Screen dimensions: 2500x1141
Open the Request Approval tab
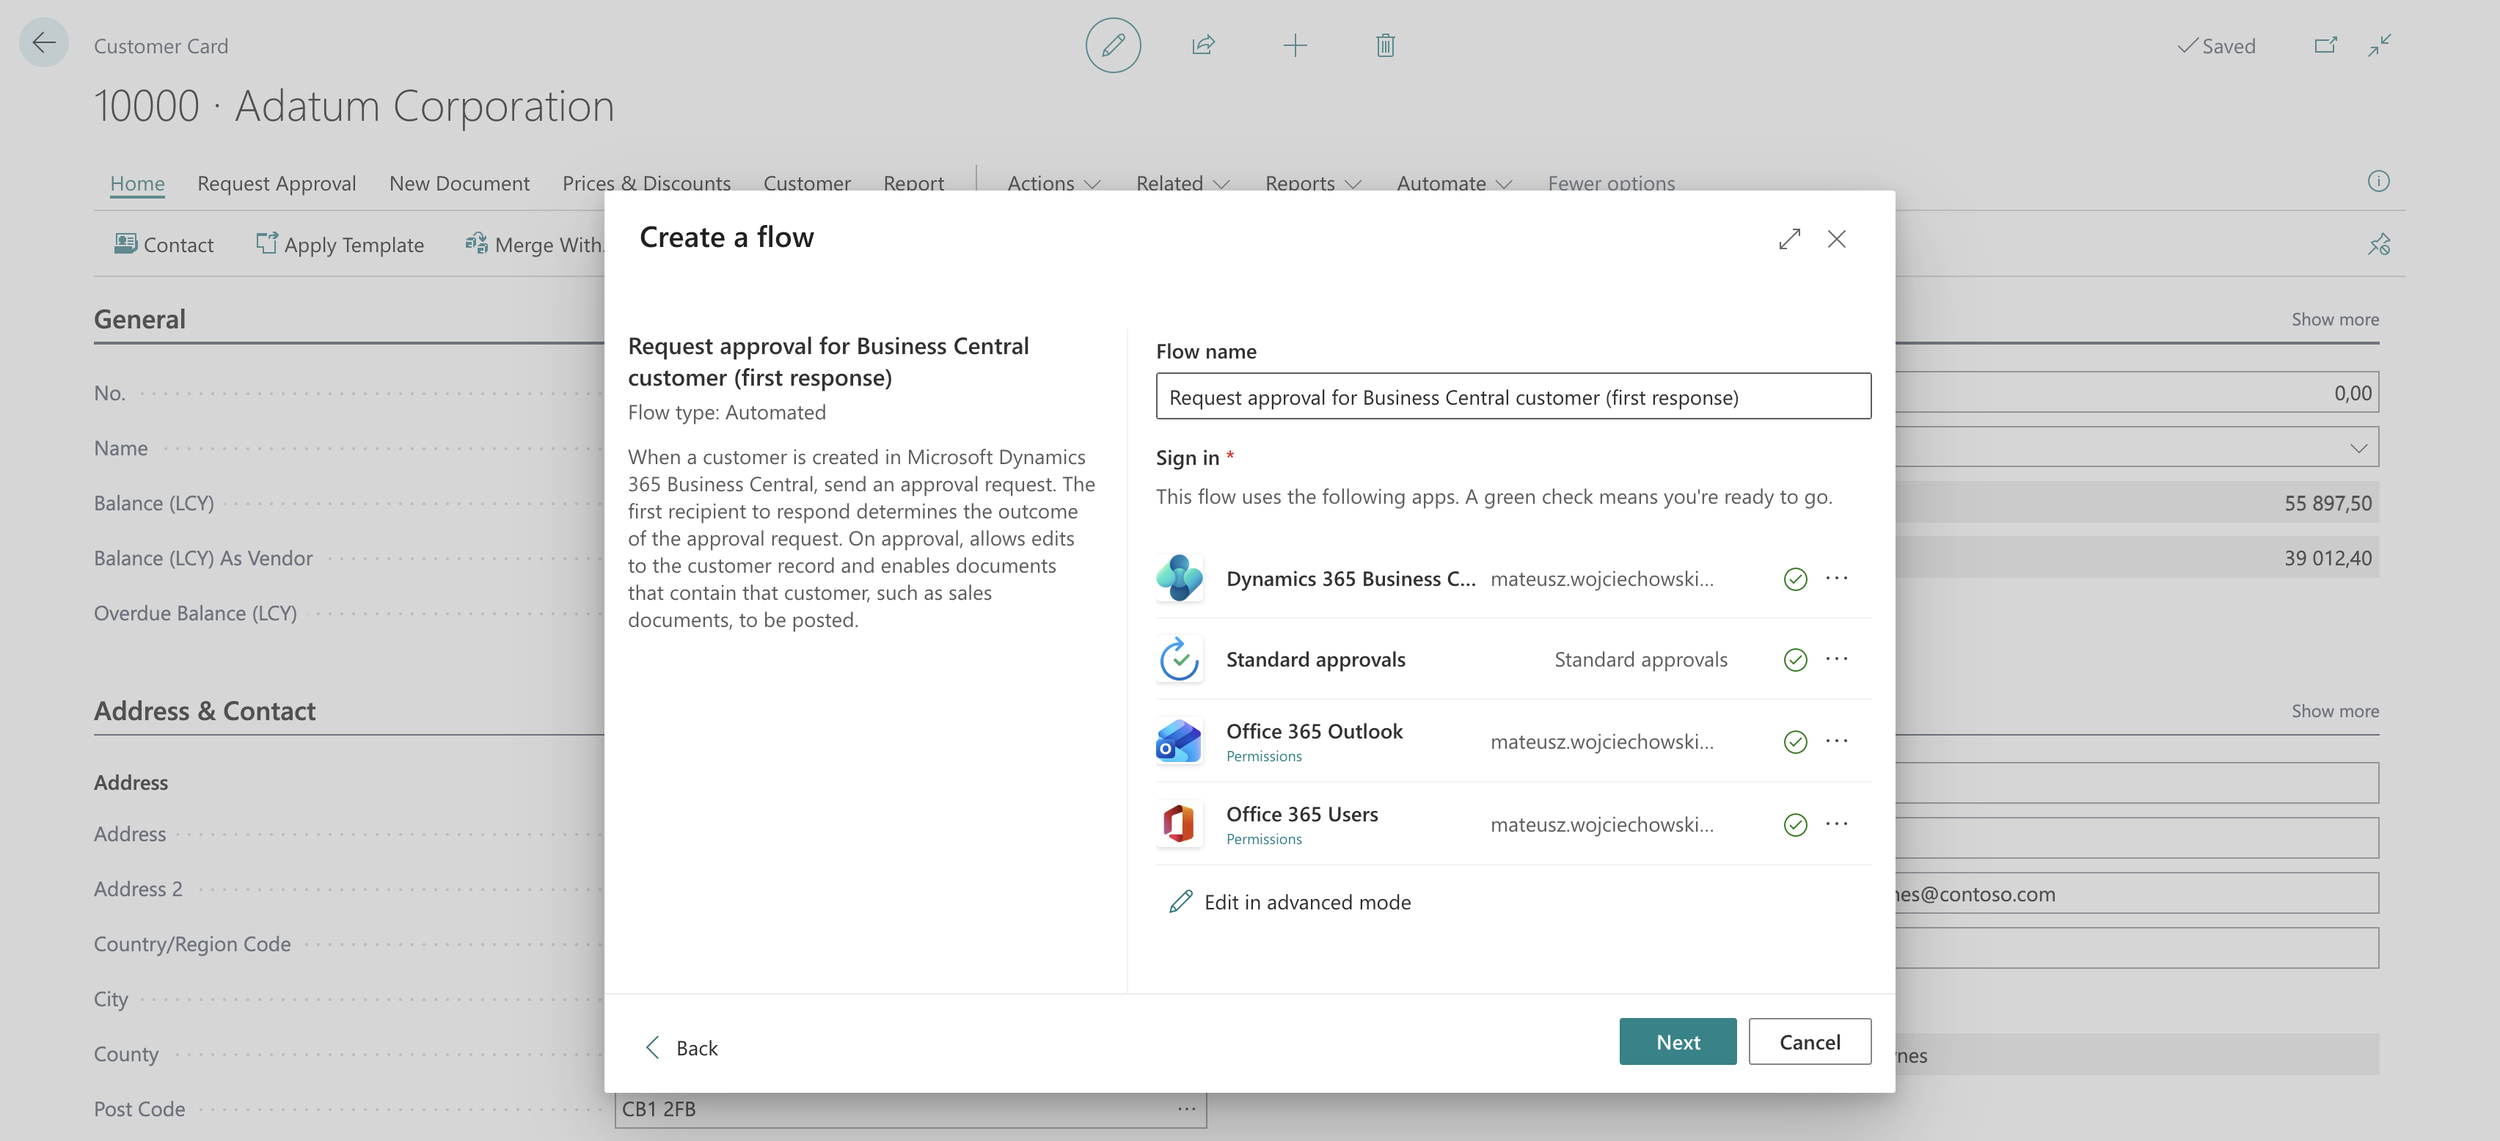277,183
